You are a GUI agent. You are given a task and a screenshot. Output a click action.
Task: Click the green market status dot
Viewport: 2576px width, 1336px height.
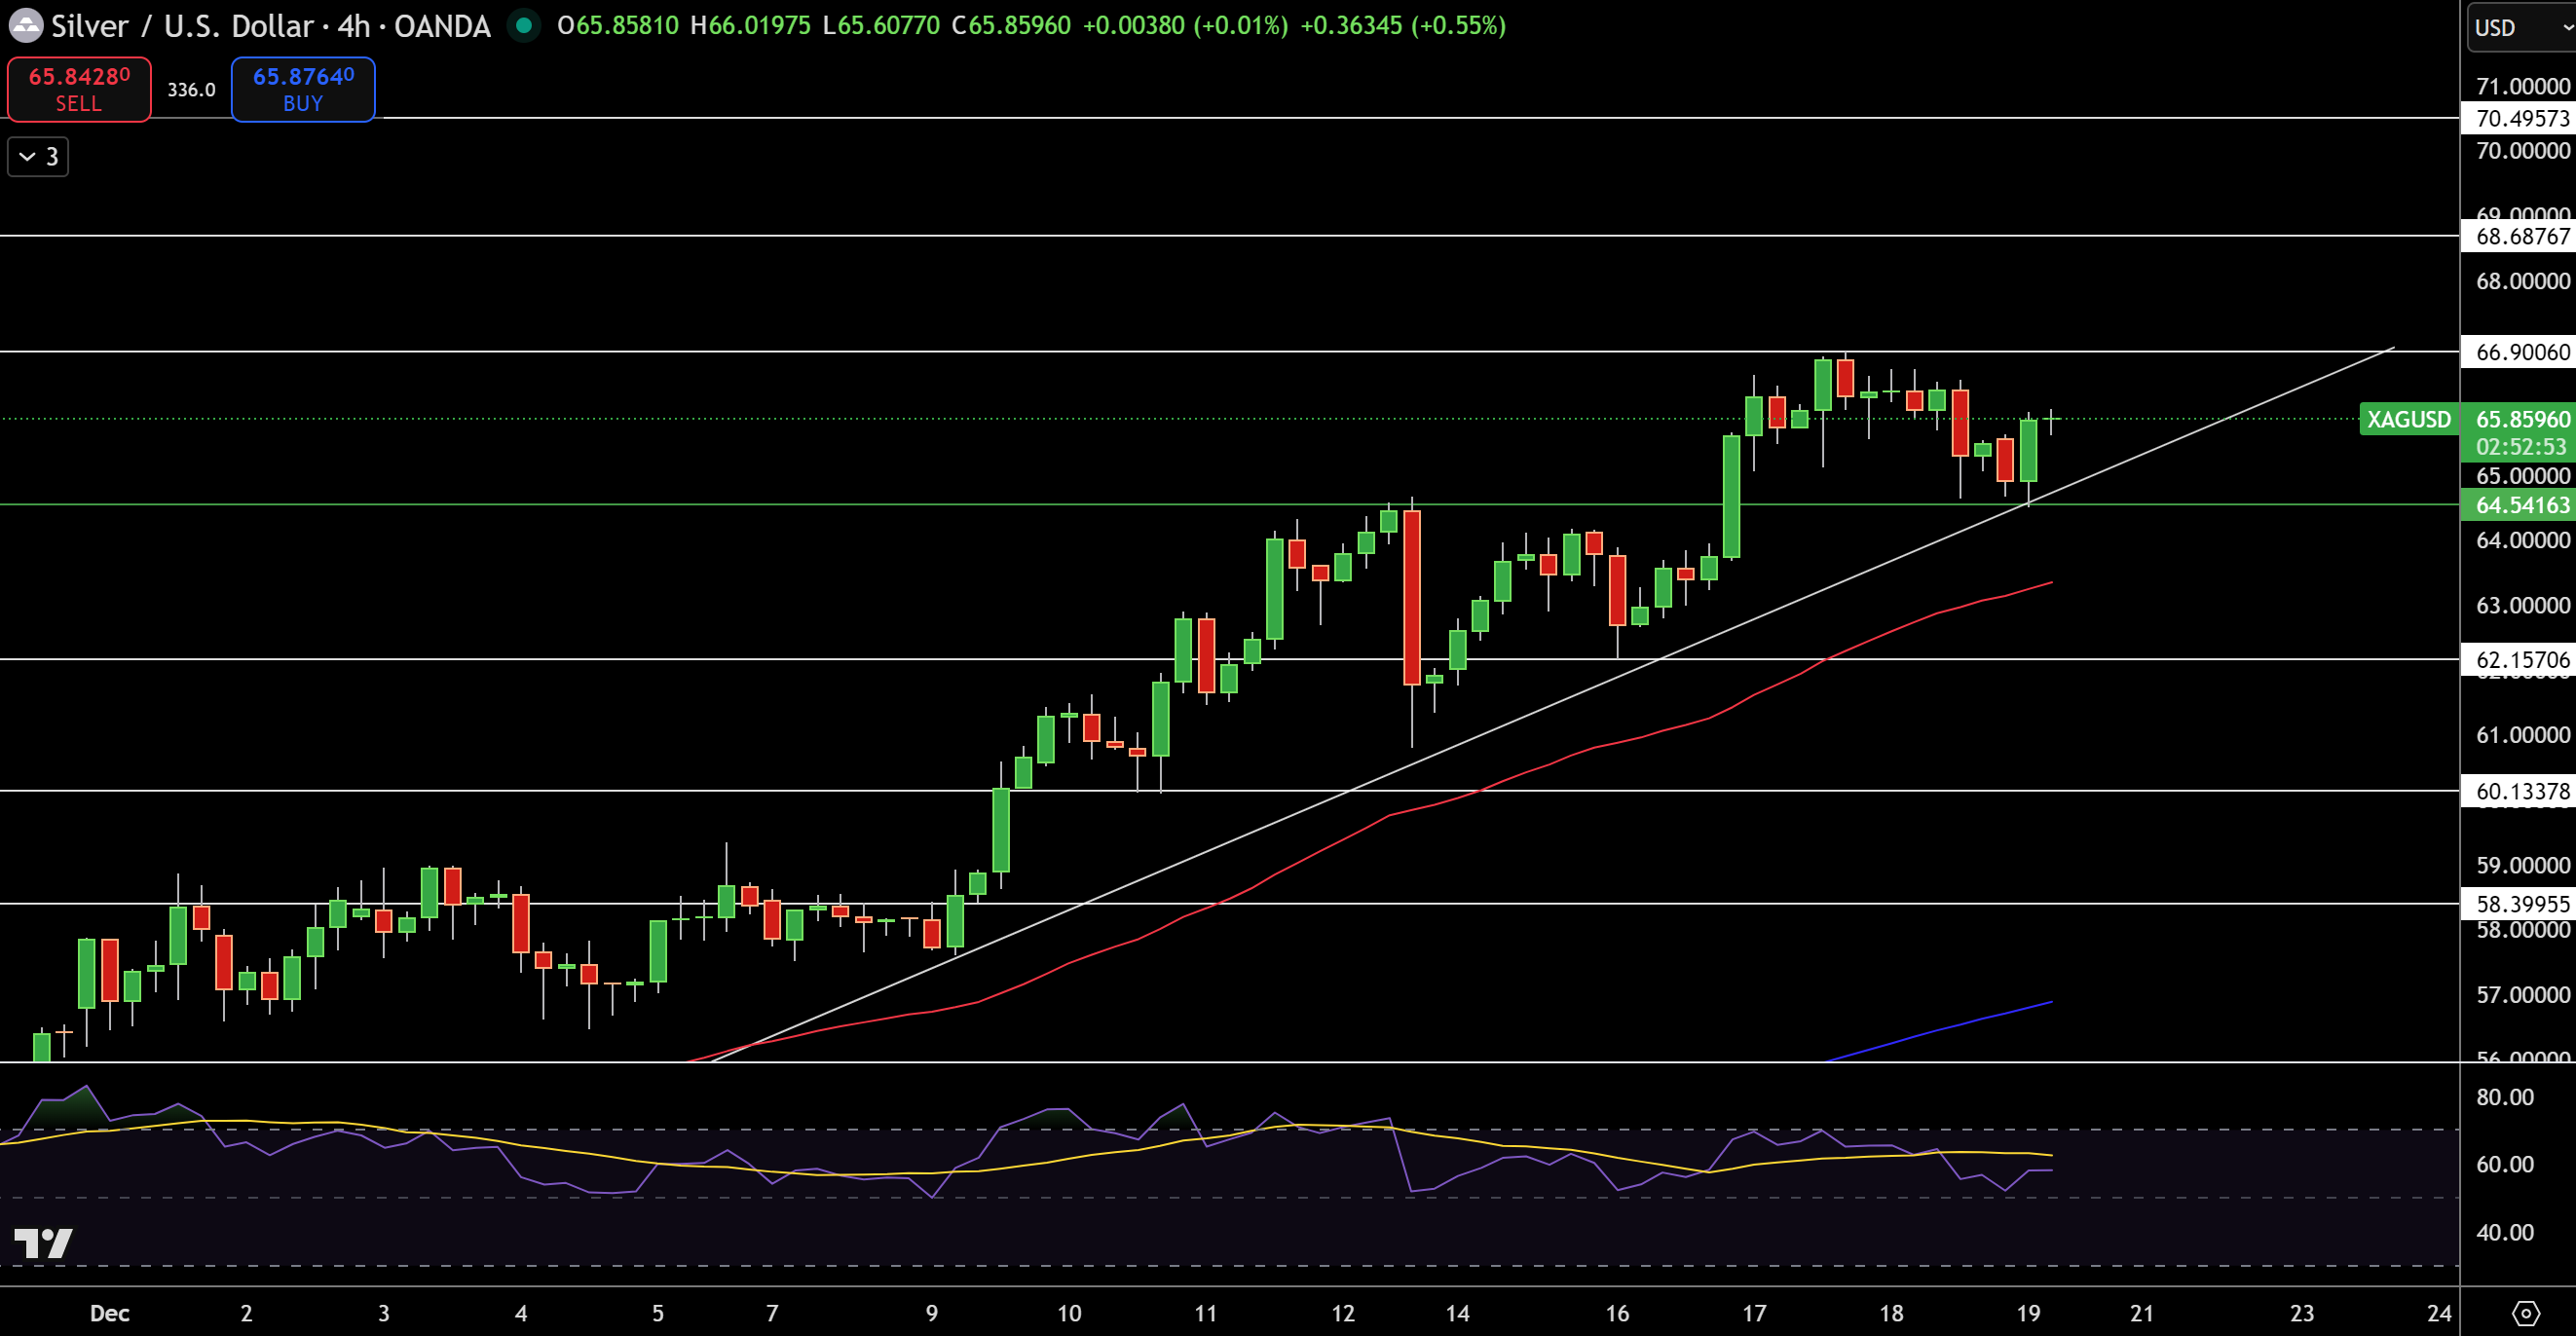click(x=524, y=25)
